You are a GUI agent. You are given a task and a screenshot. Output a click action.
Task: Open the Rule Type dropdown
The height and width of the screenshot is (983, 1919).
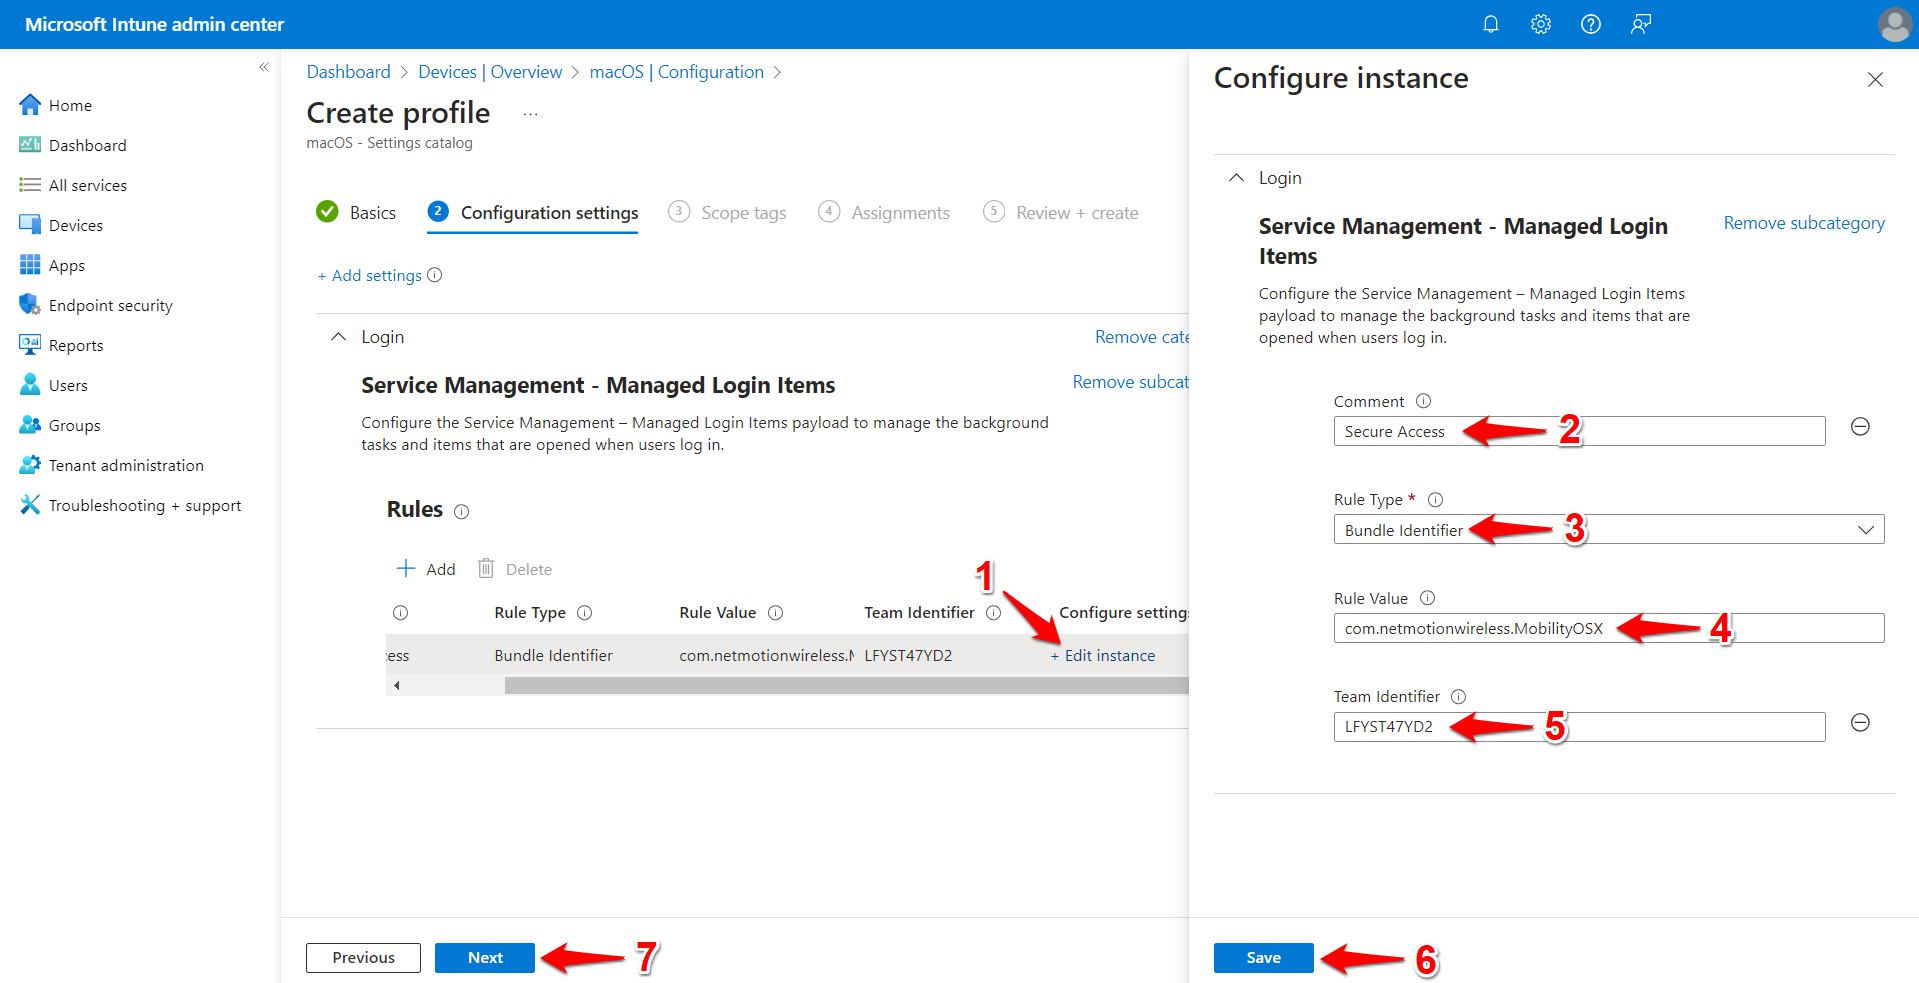pos(1609,529)
